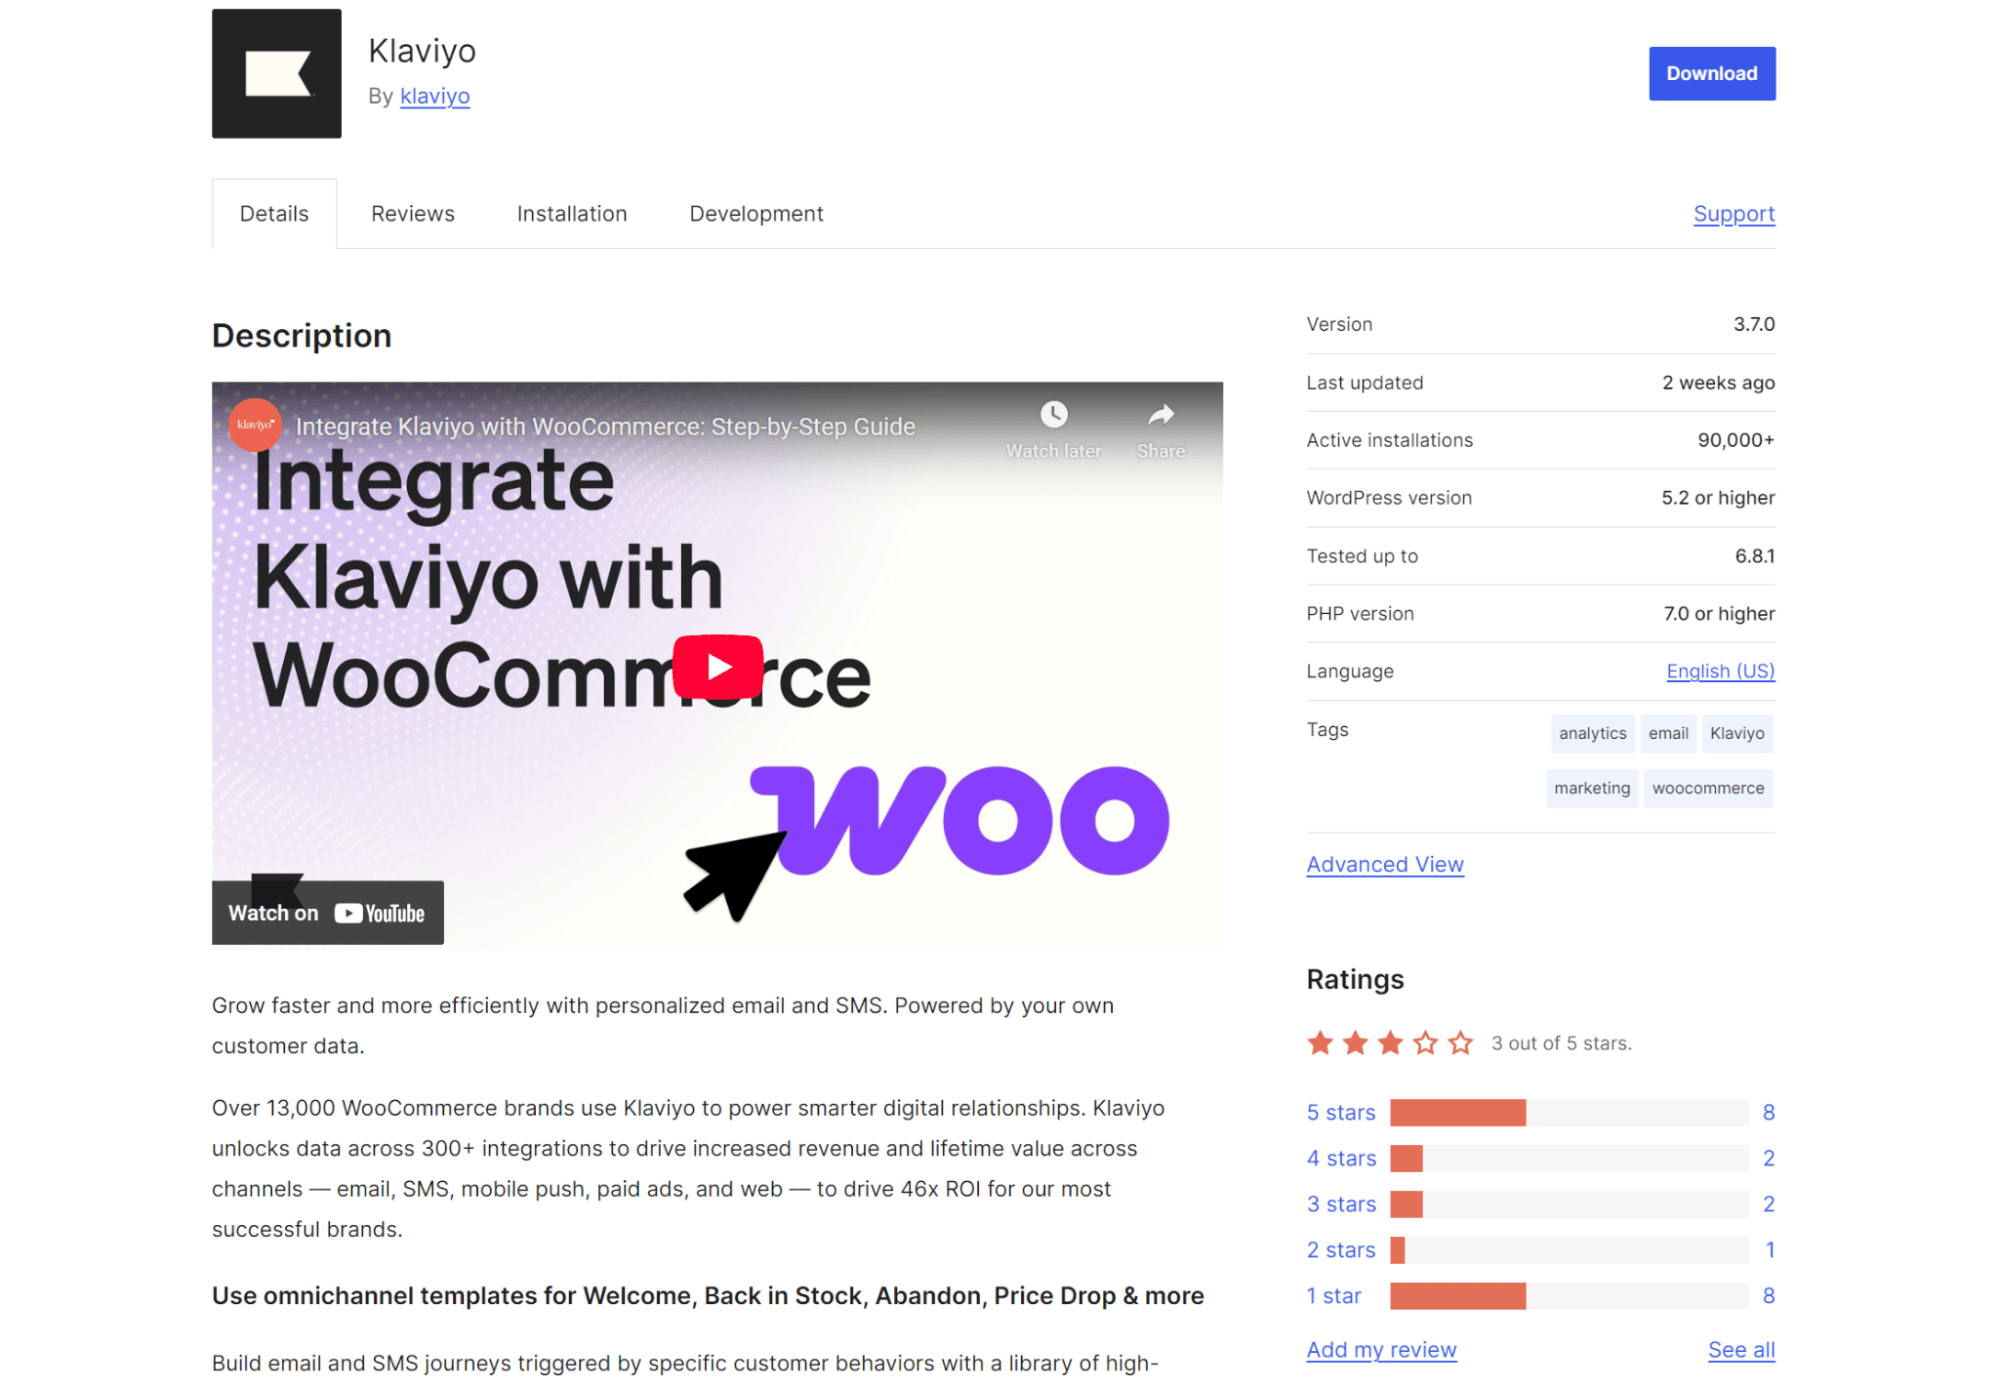Image resolution: width=1999 pixels, height=1380 pixels.
Task: Click the Tested up to 6.8.1 value
Action: 1755,556
